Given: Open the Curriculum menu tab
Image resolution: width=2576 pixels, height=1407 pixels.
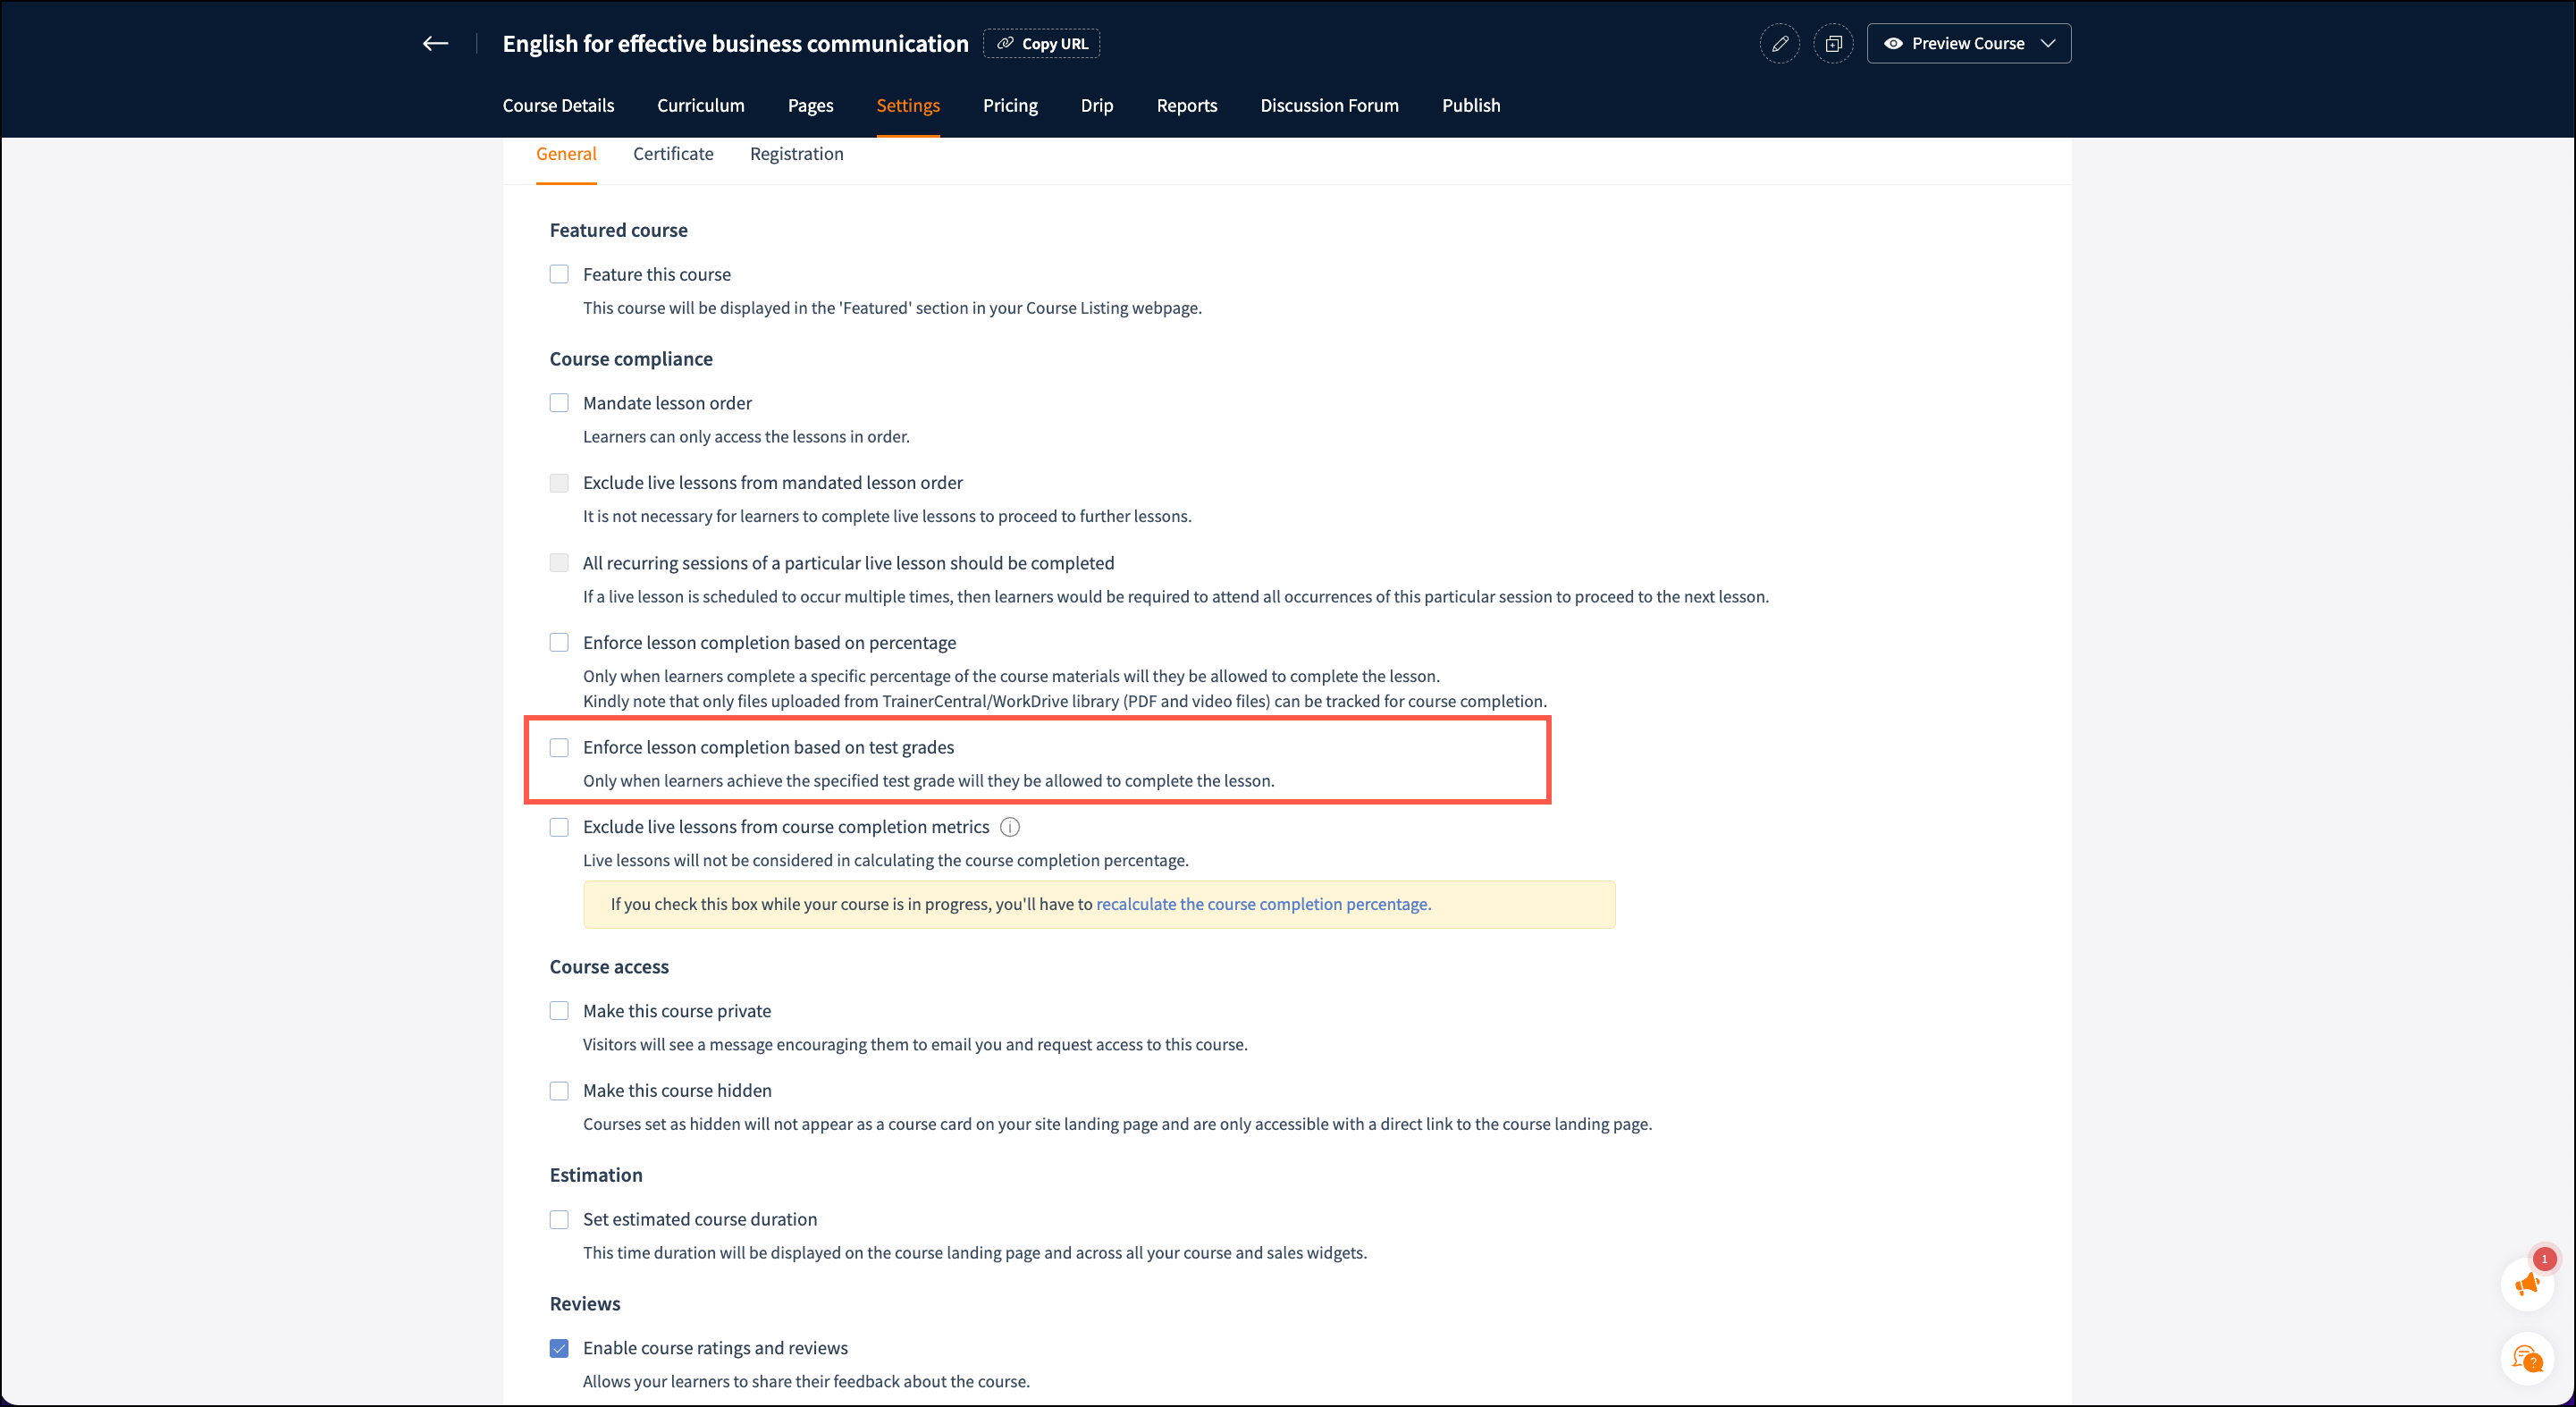Looking at the screenshot, I should click(x=700, y=105).
